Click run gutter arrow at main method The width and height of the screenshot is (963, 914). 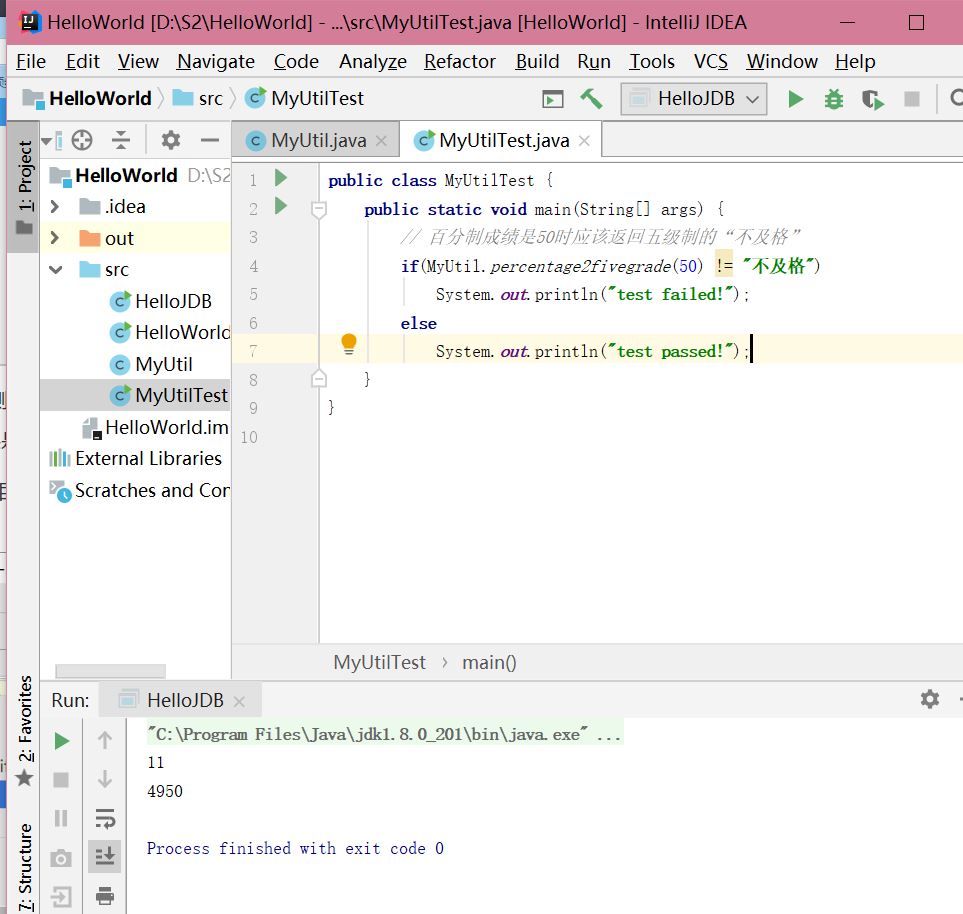coord(281,206)
